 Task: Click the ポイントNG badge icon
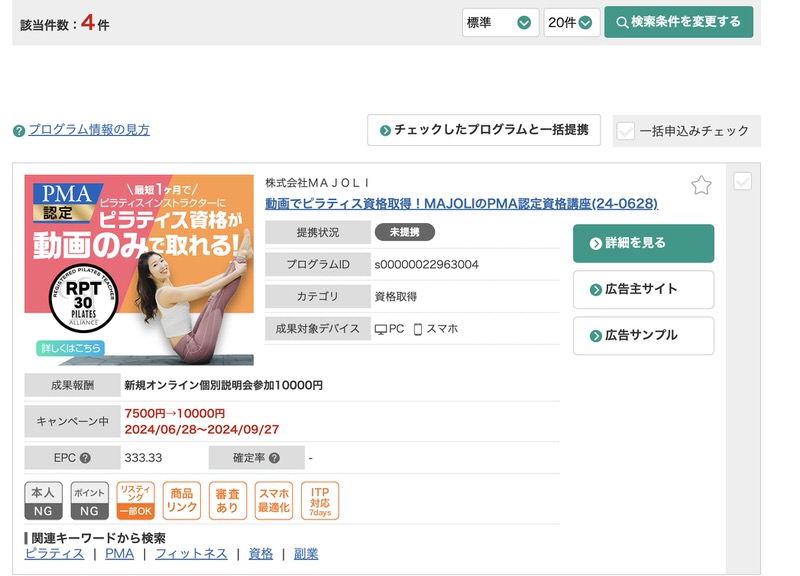90,501
